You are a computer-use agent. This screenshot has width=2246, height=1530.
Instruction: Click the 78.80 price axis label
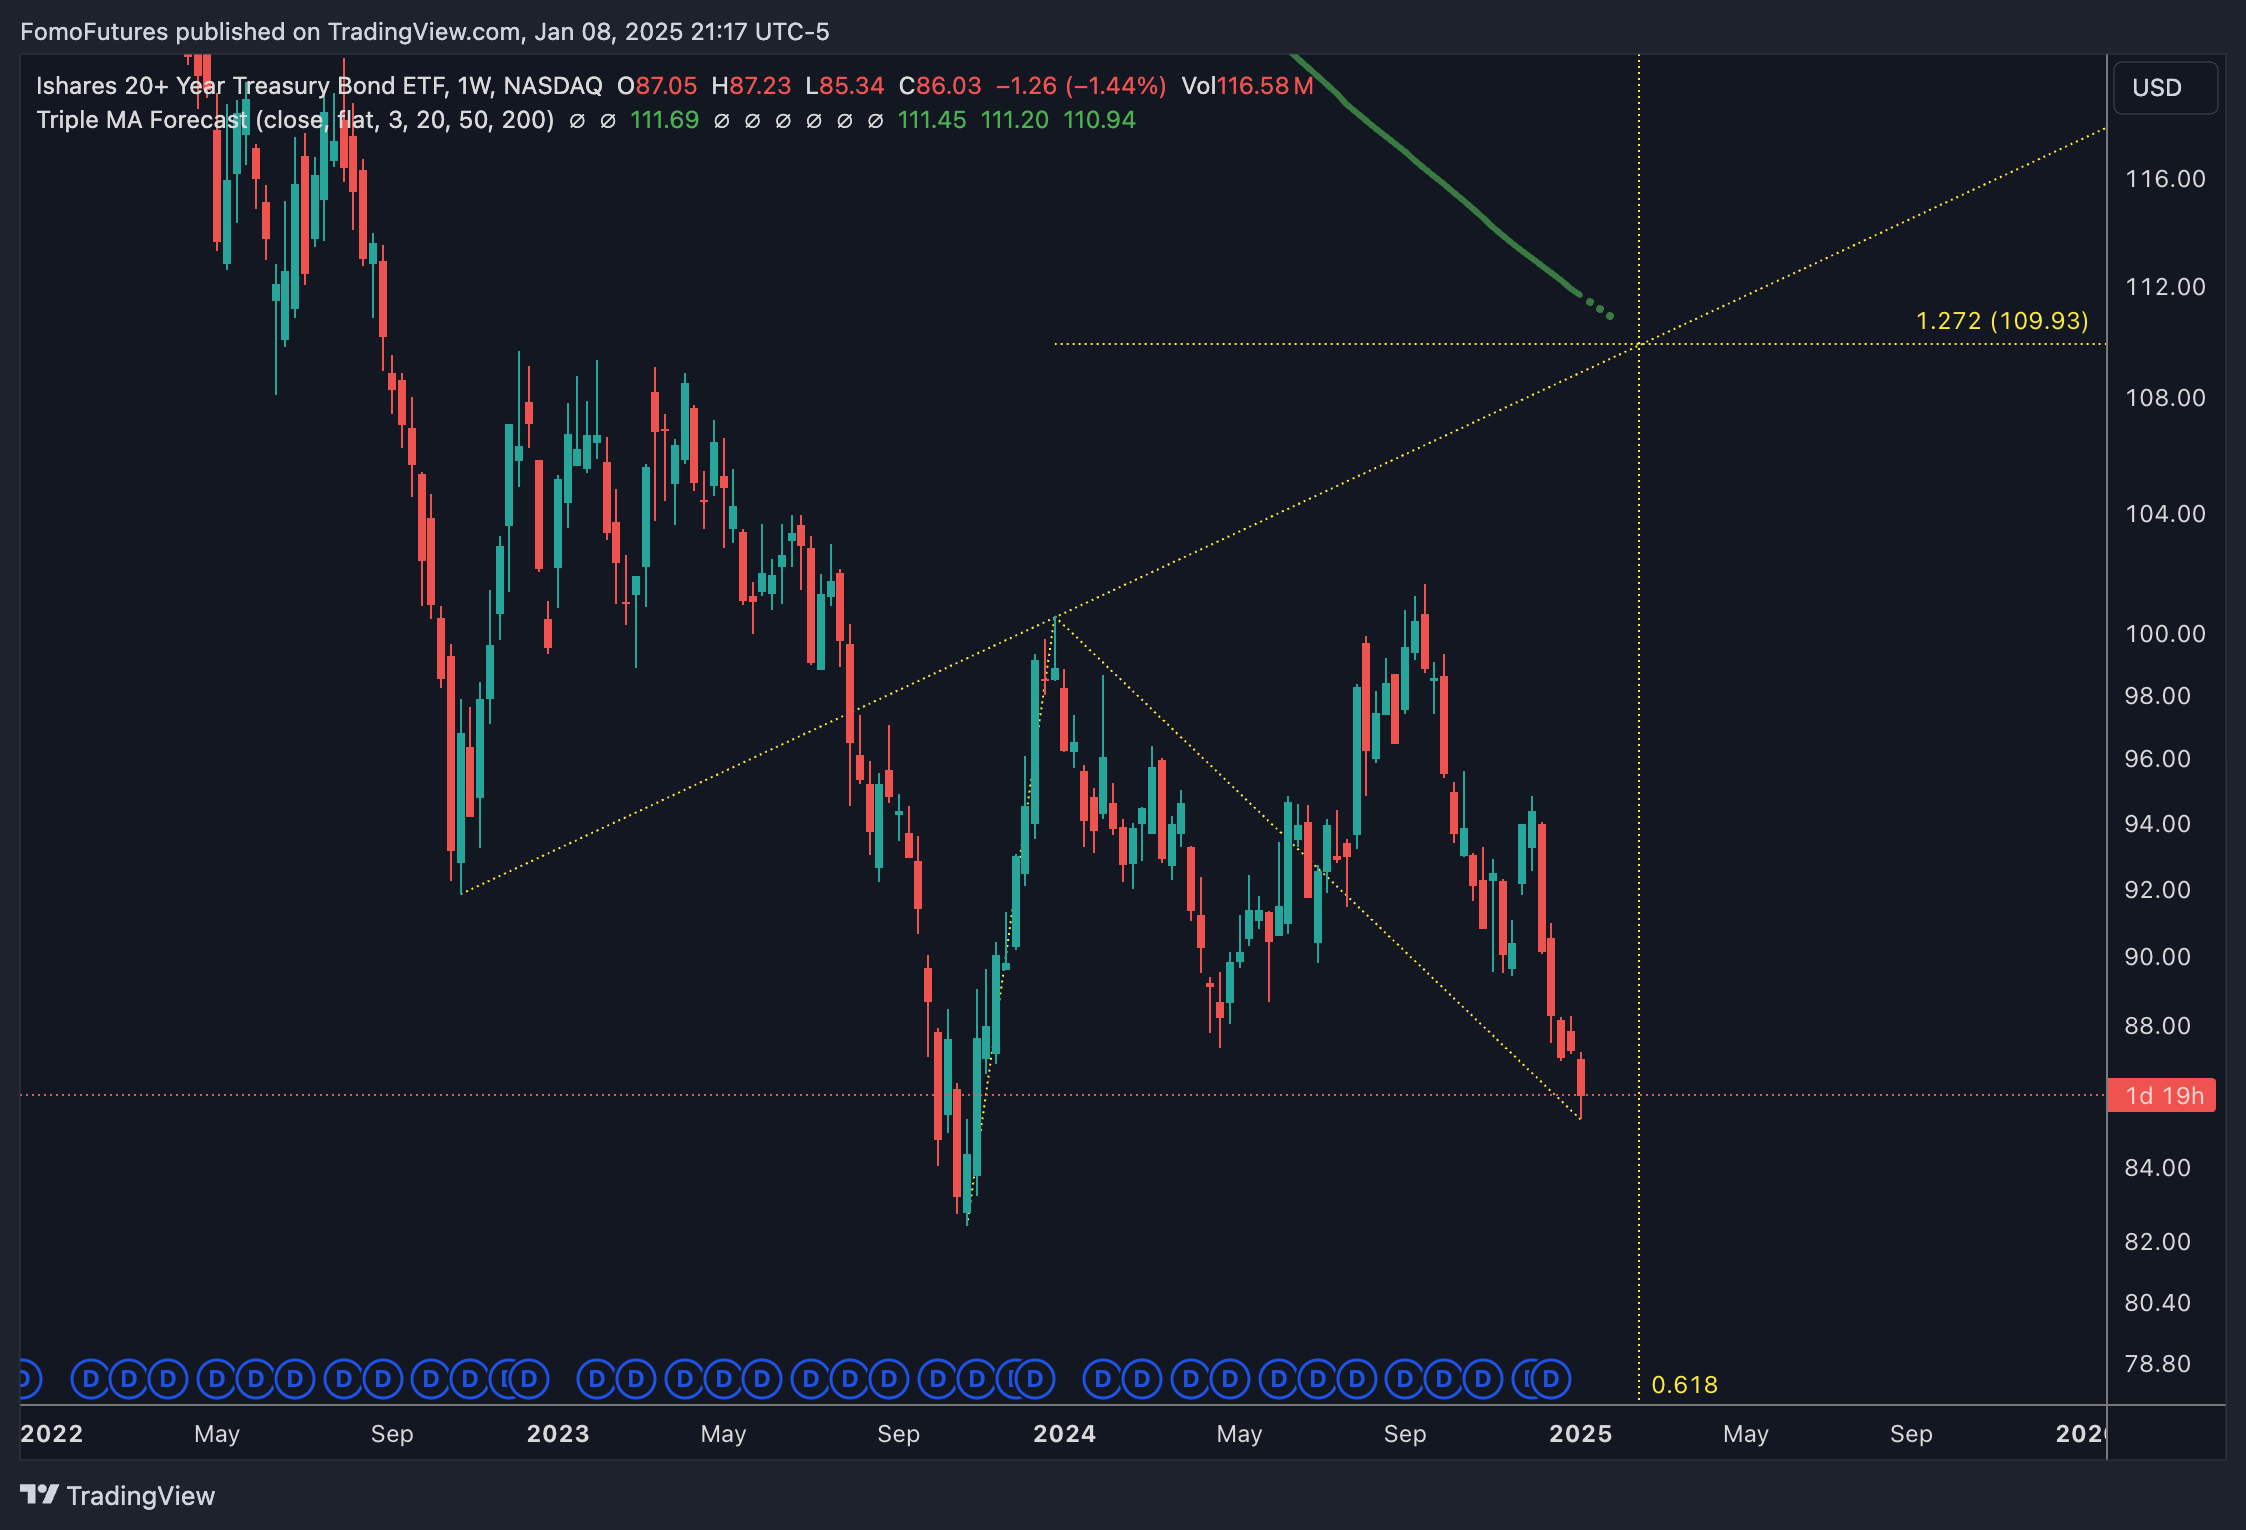(2157, 1364)
